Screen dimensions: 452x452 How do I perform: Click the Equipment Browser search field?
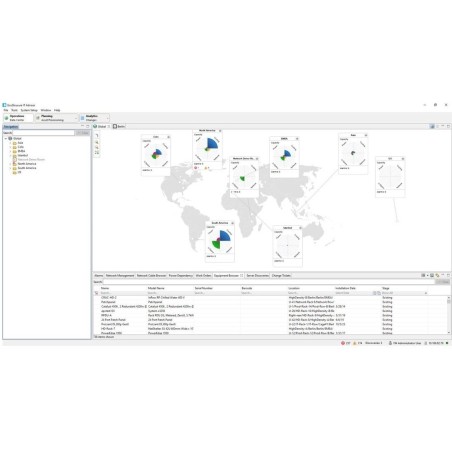[269, 282]
